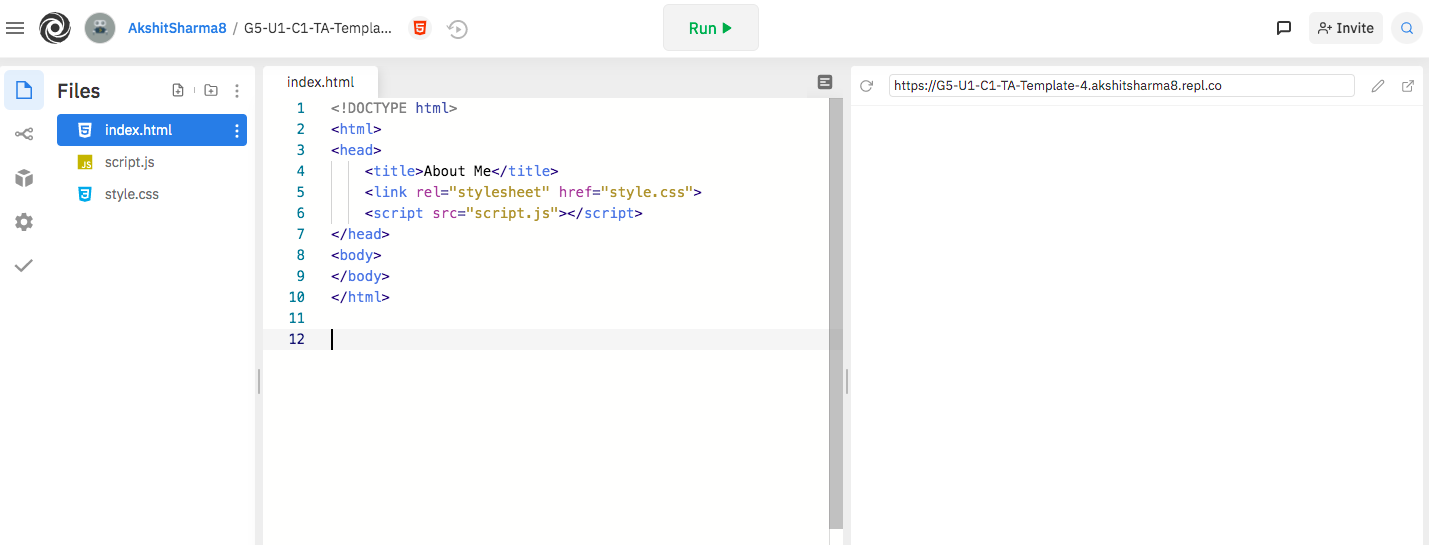The width and height of the screenshot is (1429, 545).
Task: Click the G5-U1-C1-TA-Templa... repl name
Action: (x=318, y=28)
